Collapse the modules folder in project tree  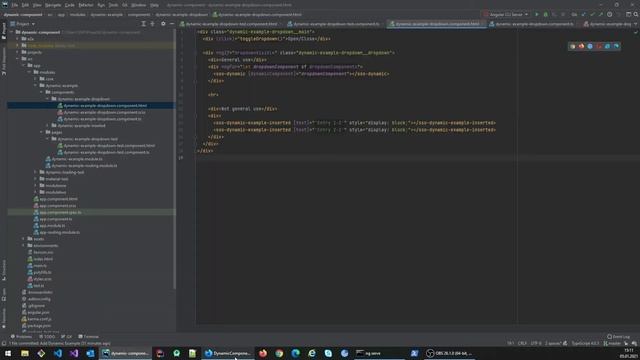pyautogui.click(x=30, y=72)
